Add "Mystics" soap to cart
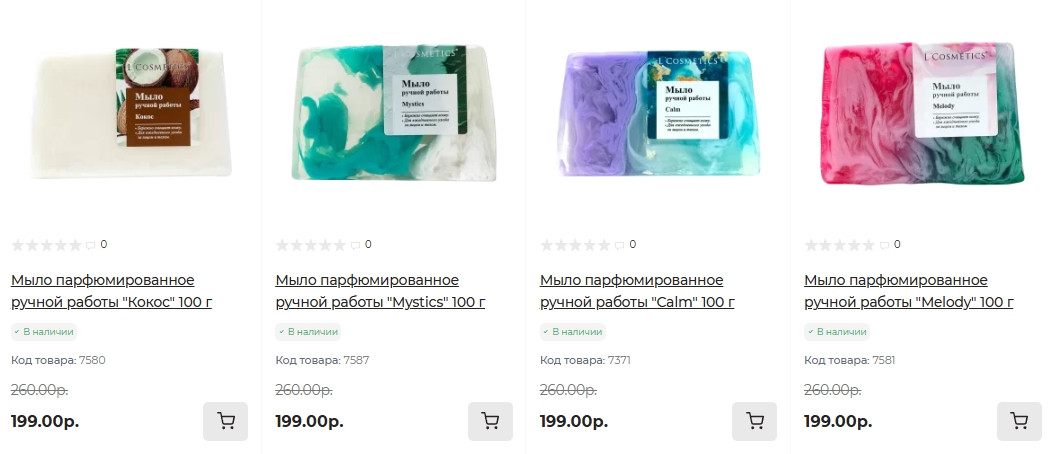This screenshot has height=454, width=1049. (490, 421)
